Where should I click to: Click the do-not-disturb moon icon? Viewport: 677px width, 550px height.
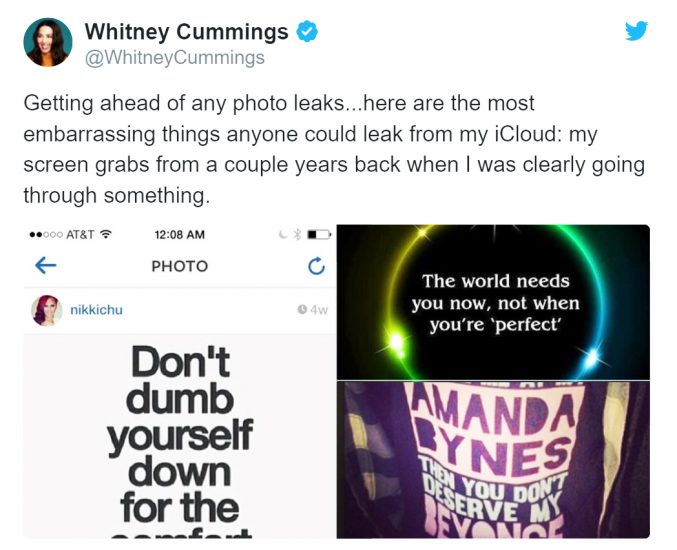click(x=283, y=234)
